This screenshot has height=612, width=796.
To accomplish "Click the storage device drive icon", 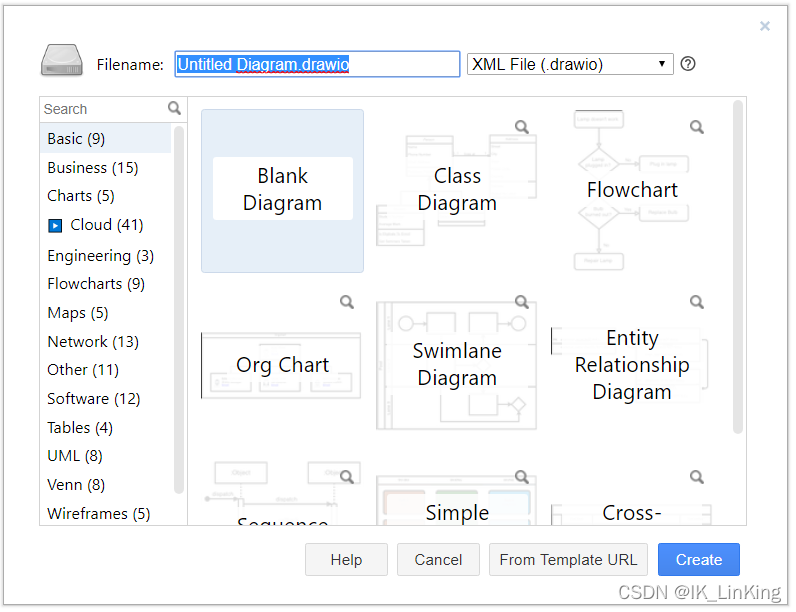I will 61,60.
